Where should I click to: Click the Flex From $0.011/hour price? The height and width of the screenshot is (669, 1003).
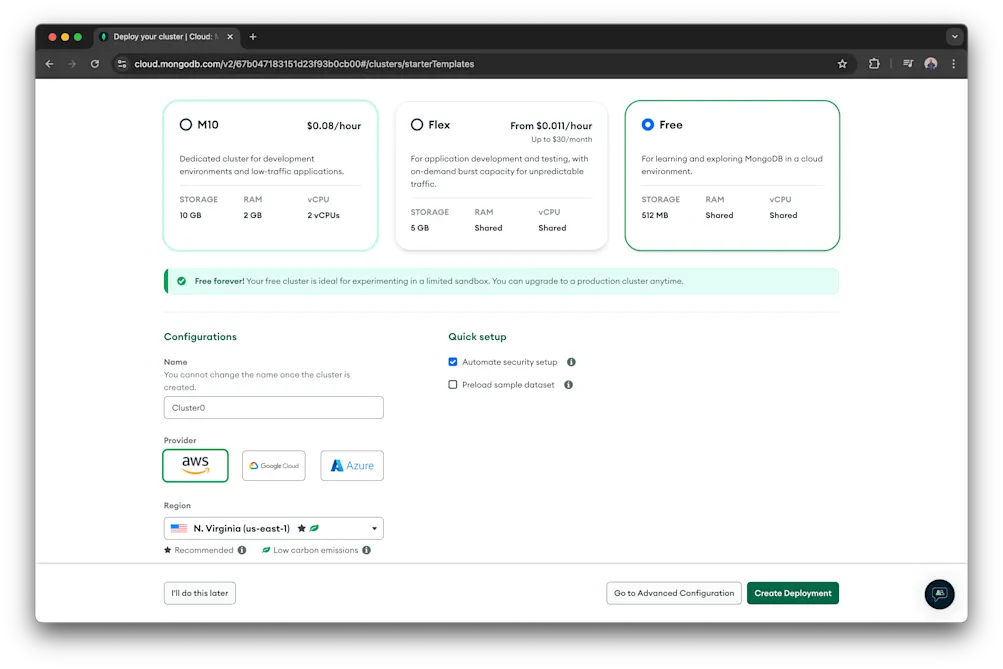[551, 126]
